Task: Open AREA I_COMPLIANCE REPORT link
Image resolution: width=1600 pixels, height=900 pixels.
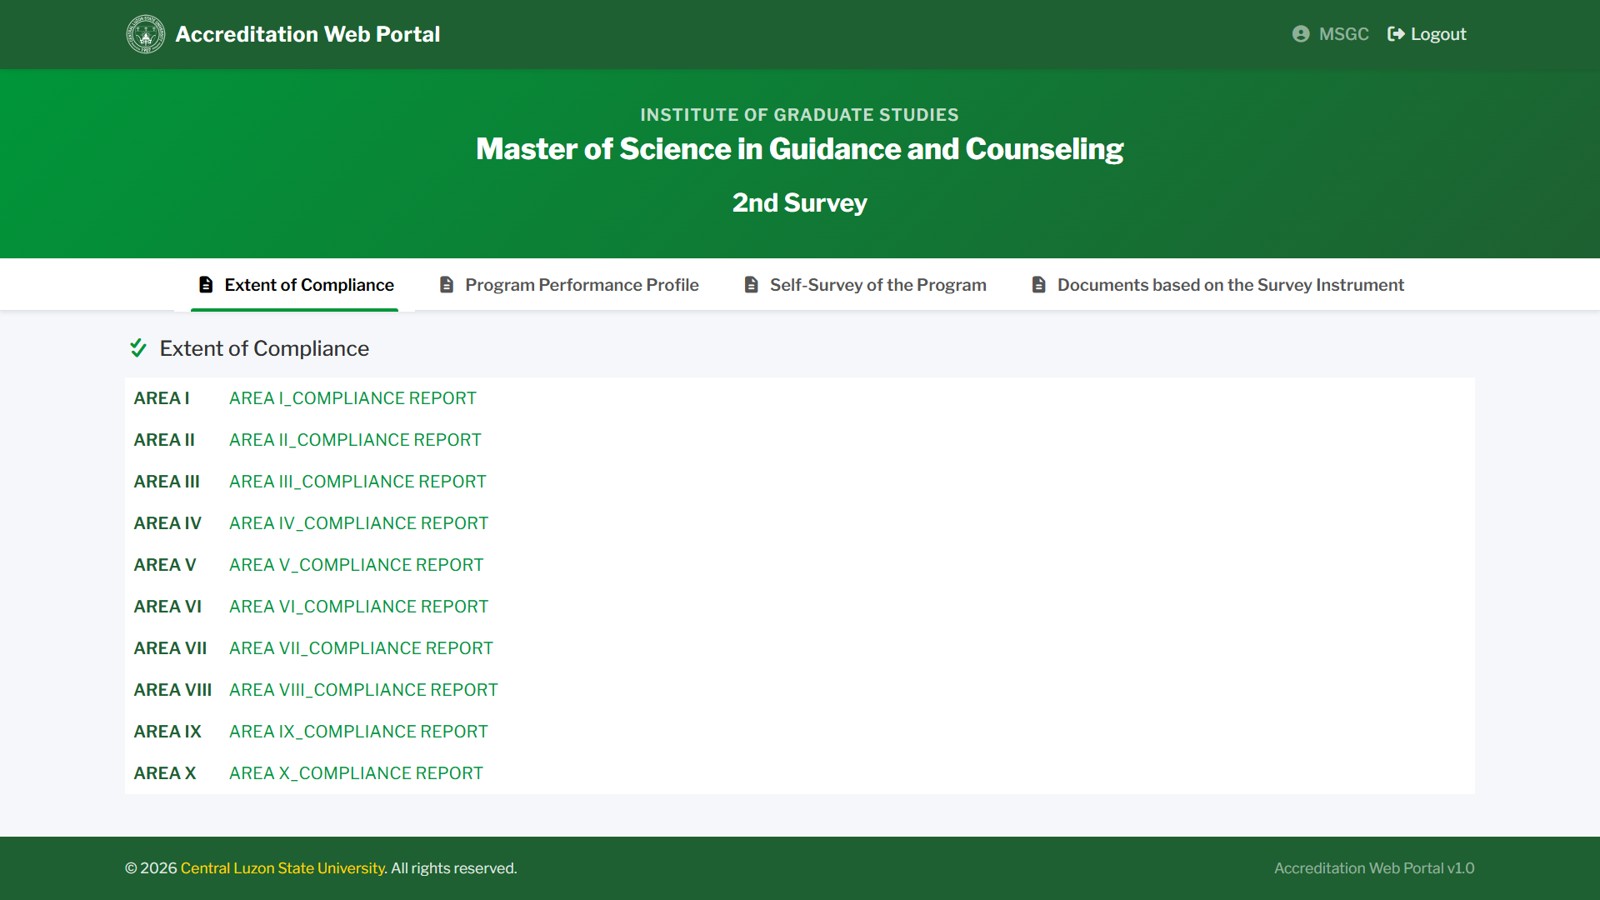Action: coord(353,398)
